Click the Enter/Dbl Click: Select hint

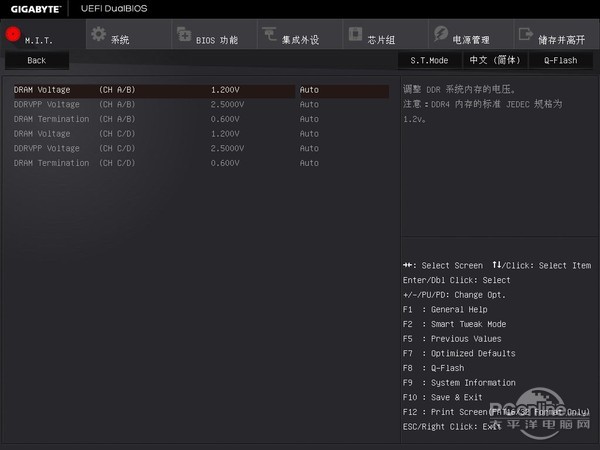457,280
